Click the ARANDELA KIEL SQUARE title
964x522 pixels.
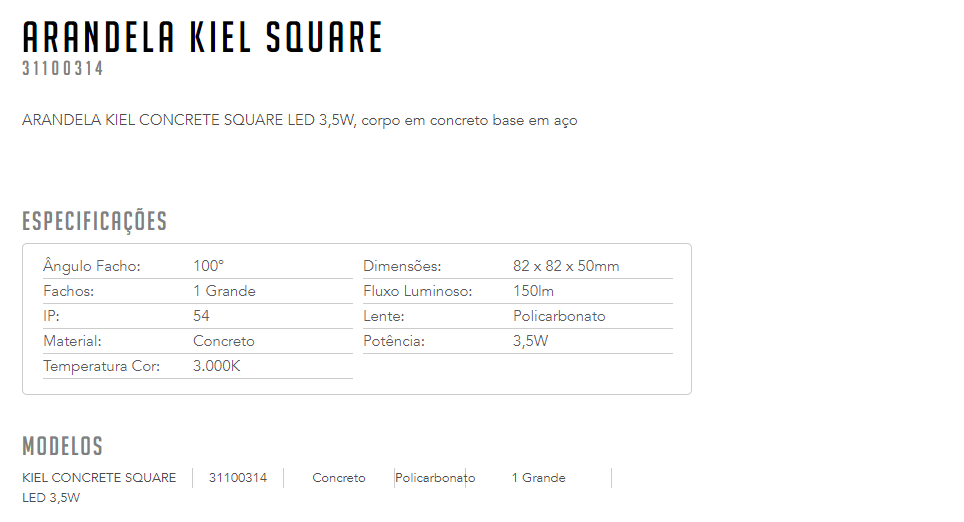coord(202,37)
